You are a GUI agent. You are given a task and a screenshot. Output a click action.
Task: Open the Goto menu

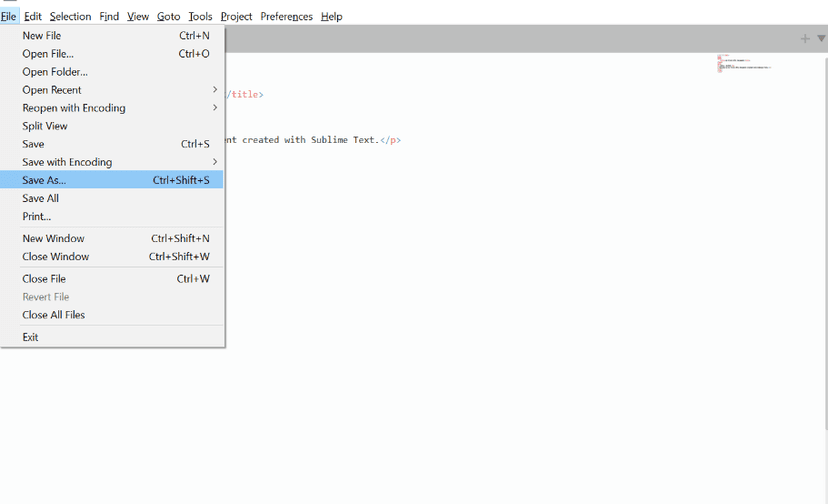[x=168, y=16]
